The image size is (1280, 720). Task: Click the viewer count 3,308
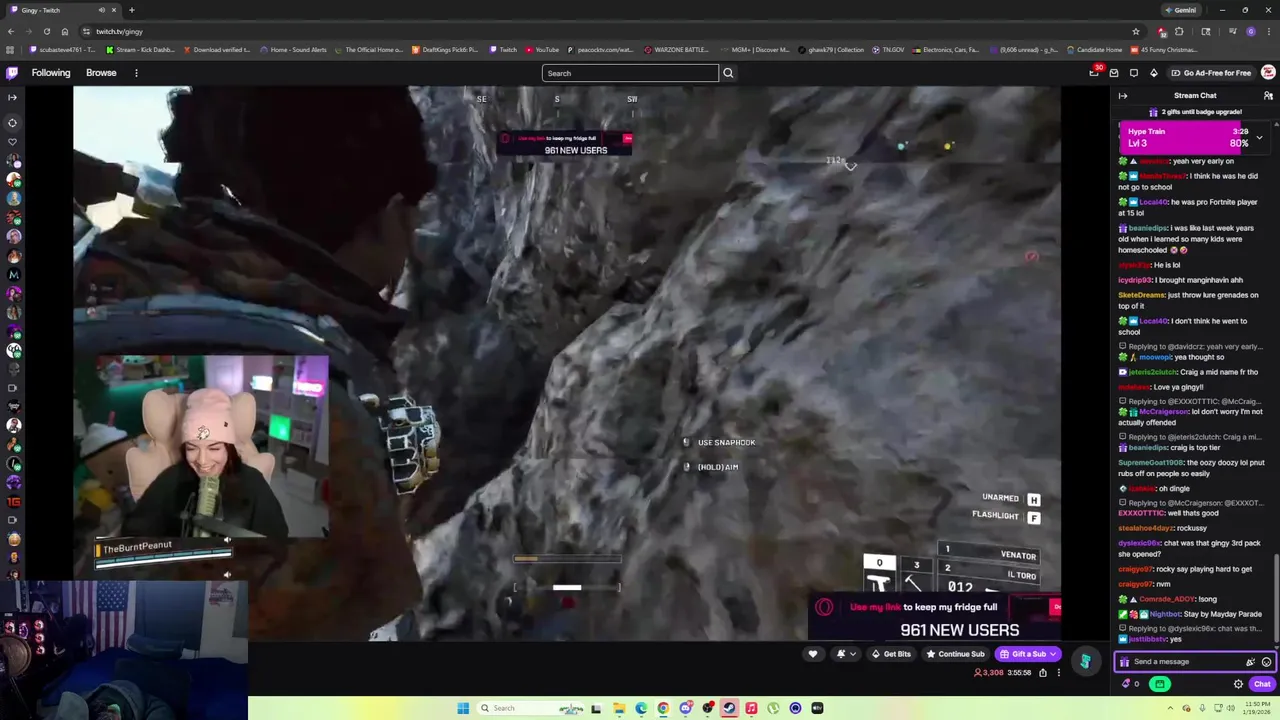[x=988, y=673]
